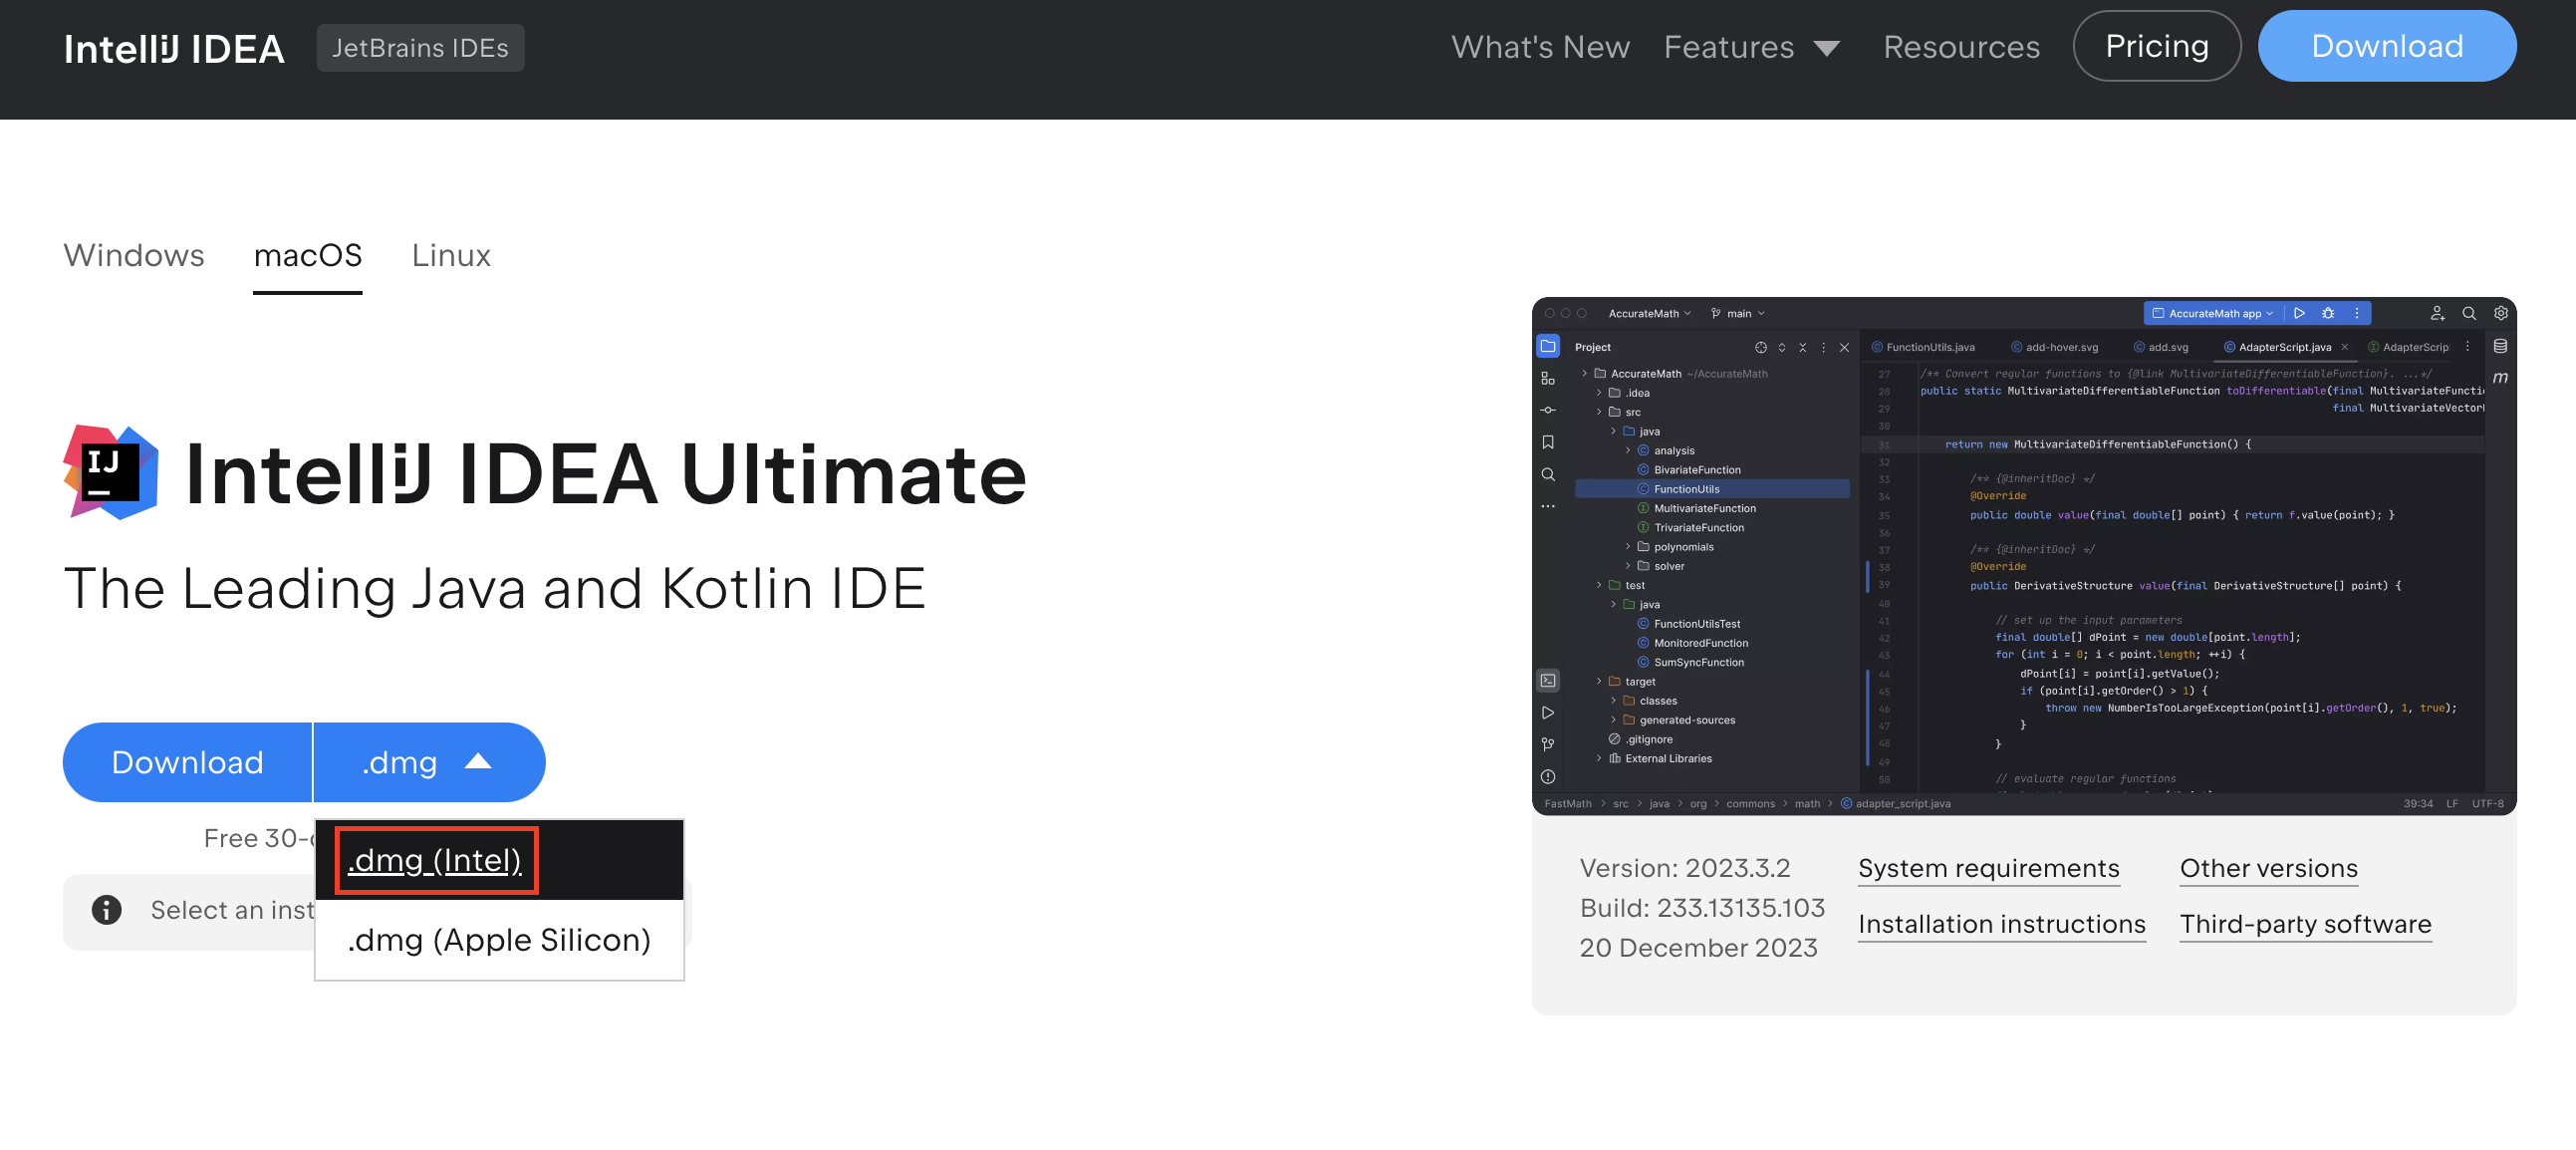The image size is (2576, 1150).
Task: Click 'Build: 233.13135.103' text
Action: (x=1702, y=908)
